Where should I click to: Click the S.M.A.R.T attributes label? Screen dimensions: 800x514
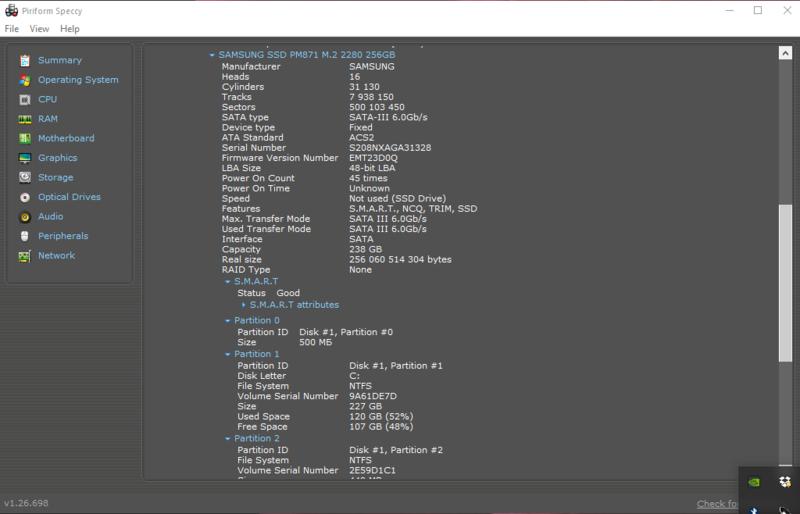(x=294, y=305)
